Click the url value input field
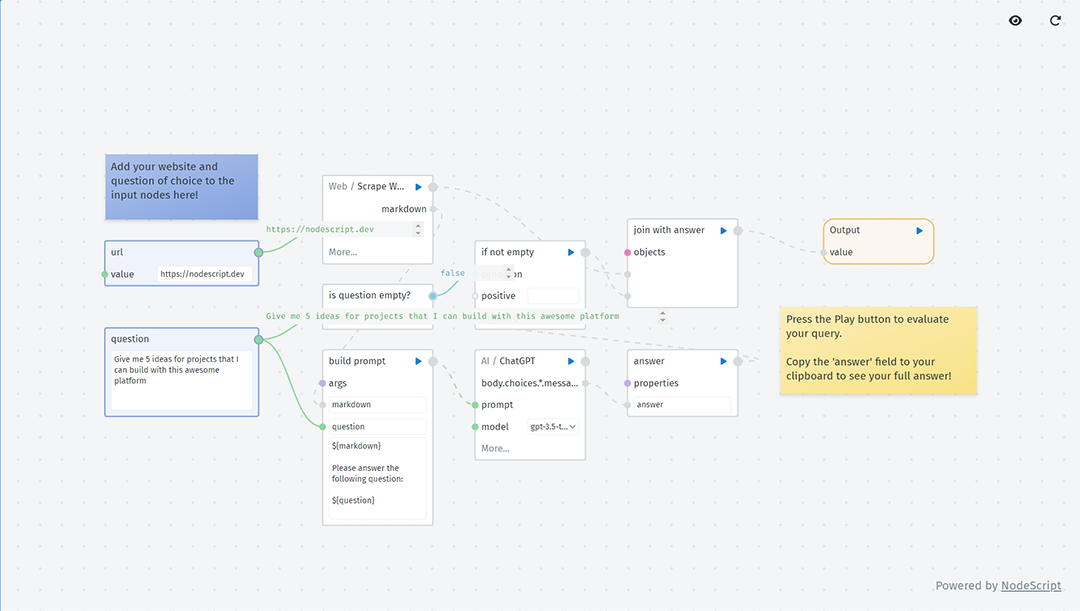The width and height of the screenshot is (1080, 611). coord(205,274)
